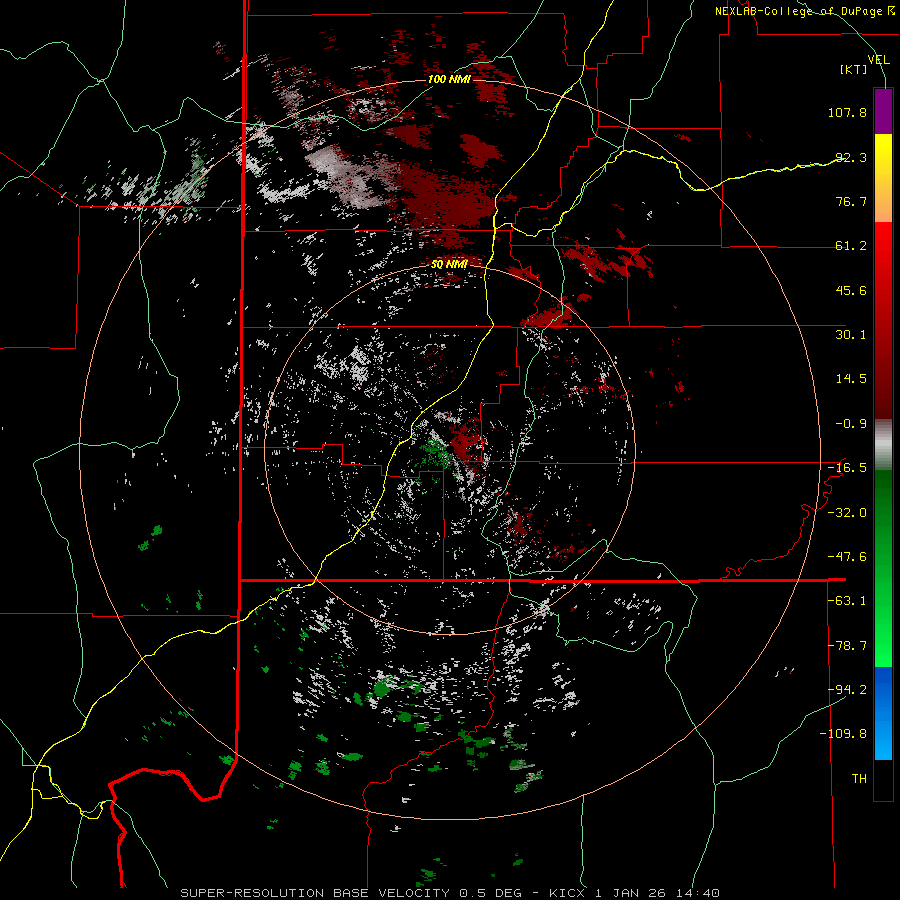Image resolution: width=900 pixels, height=900 pixels.
Task: Select the 92.3 value on velocity scale
Action: click(851, 157)
